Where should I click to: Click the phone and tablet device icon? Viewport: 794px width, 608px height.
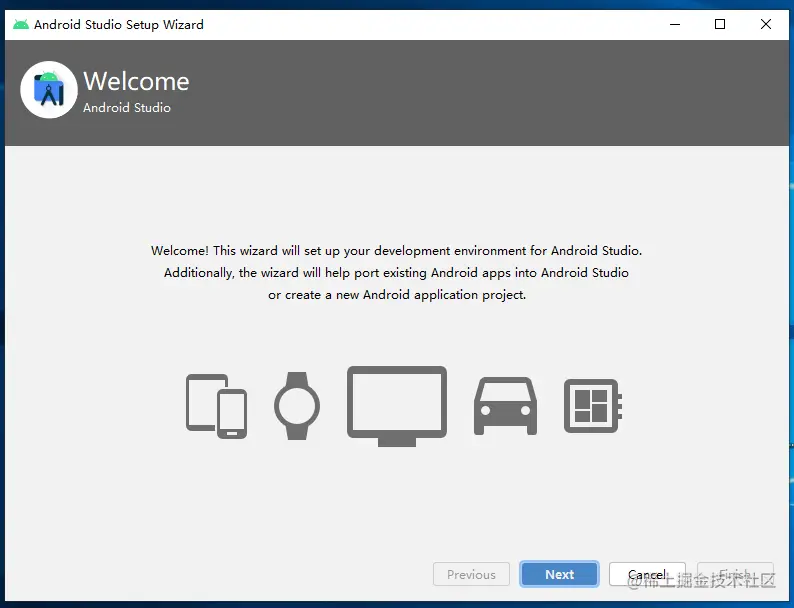point(216,406)
